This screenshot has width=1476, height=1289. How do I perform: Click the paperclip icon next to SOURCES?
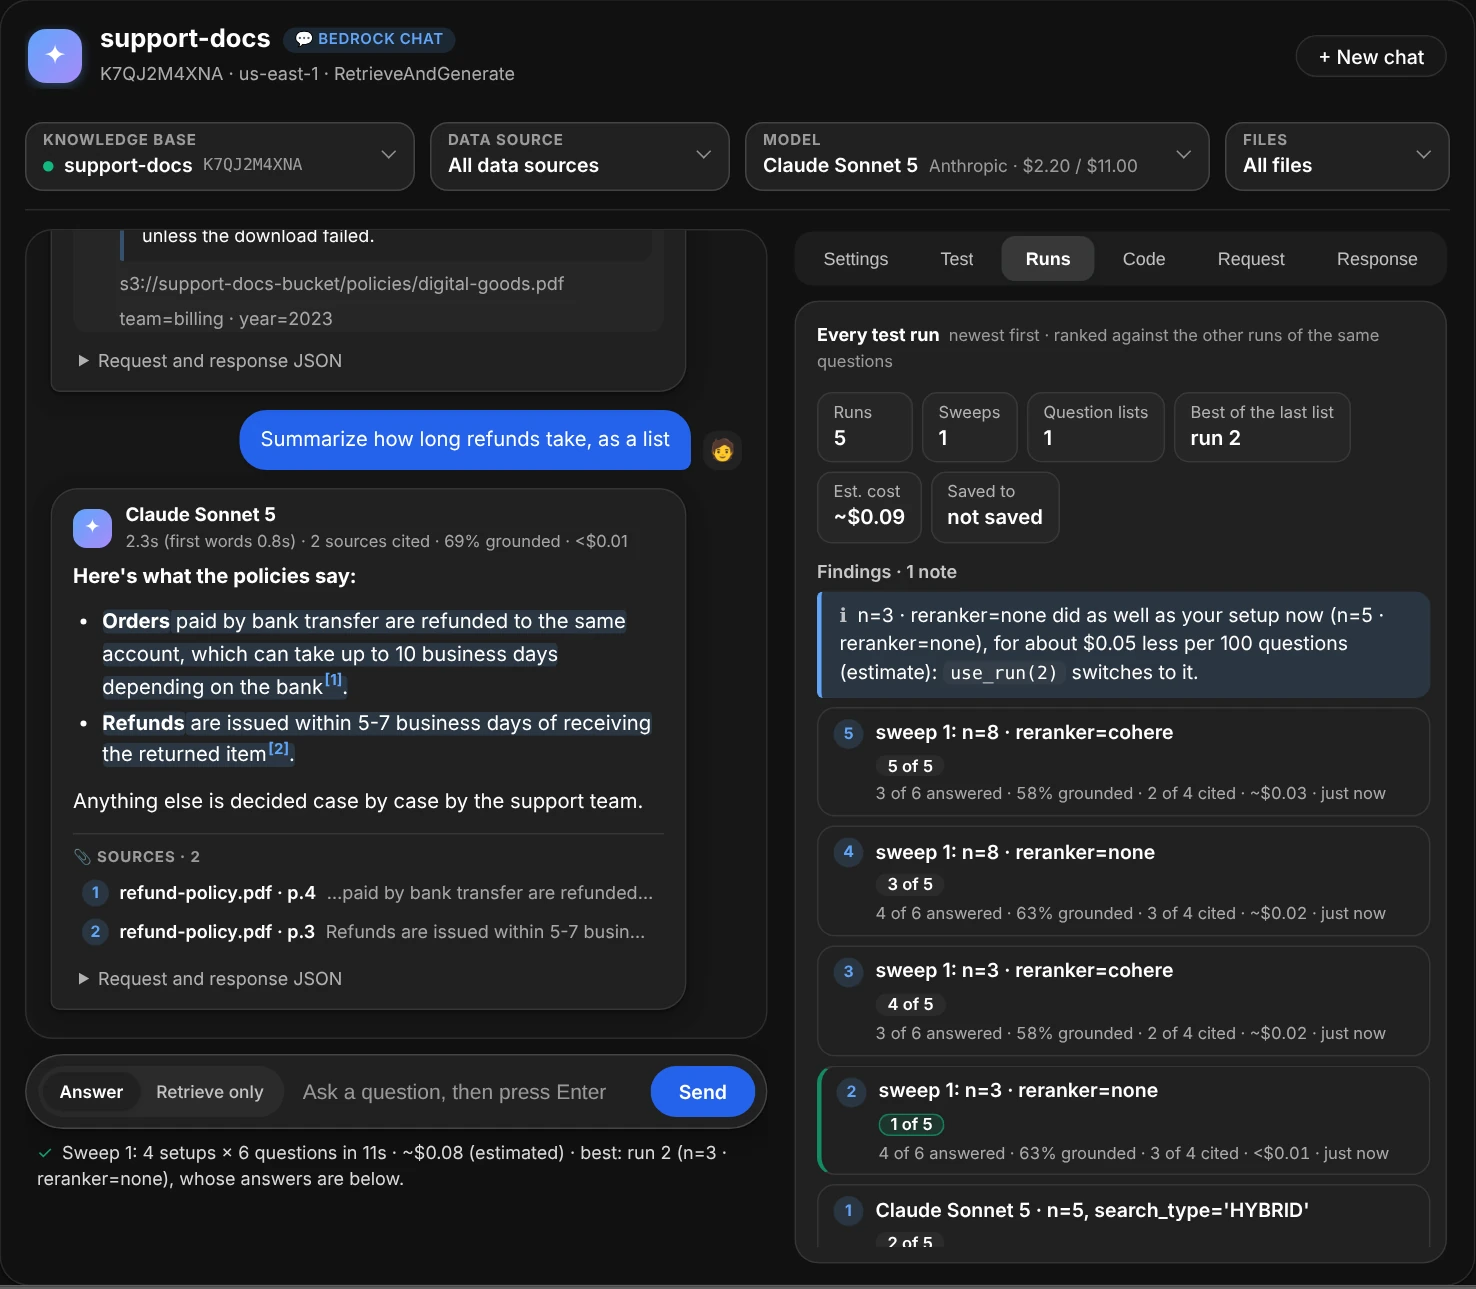coord(82,857)
